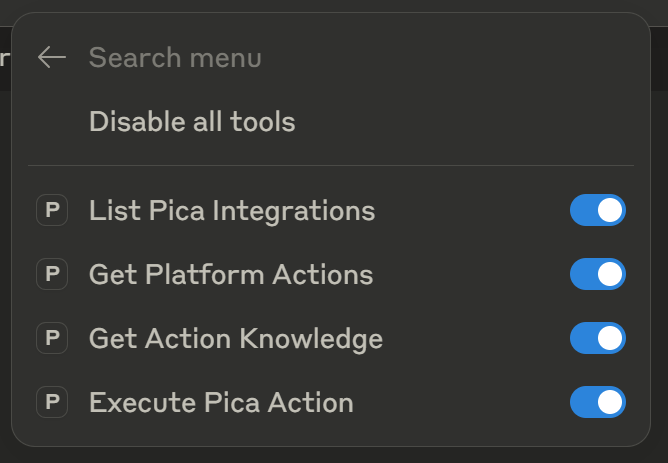
Task: Toggle off Execute Pica Action tool
Action: [x=597, y=403]
